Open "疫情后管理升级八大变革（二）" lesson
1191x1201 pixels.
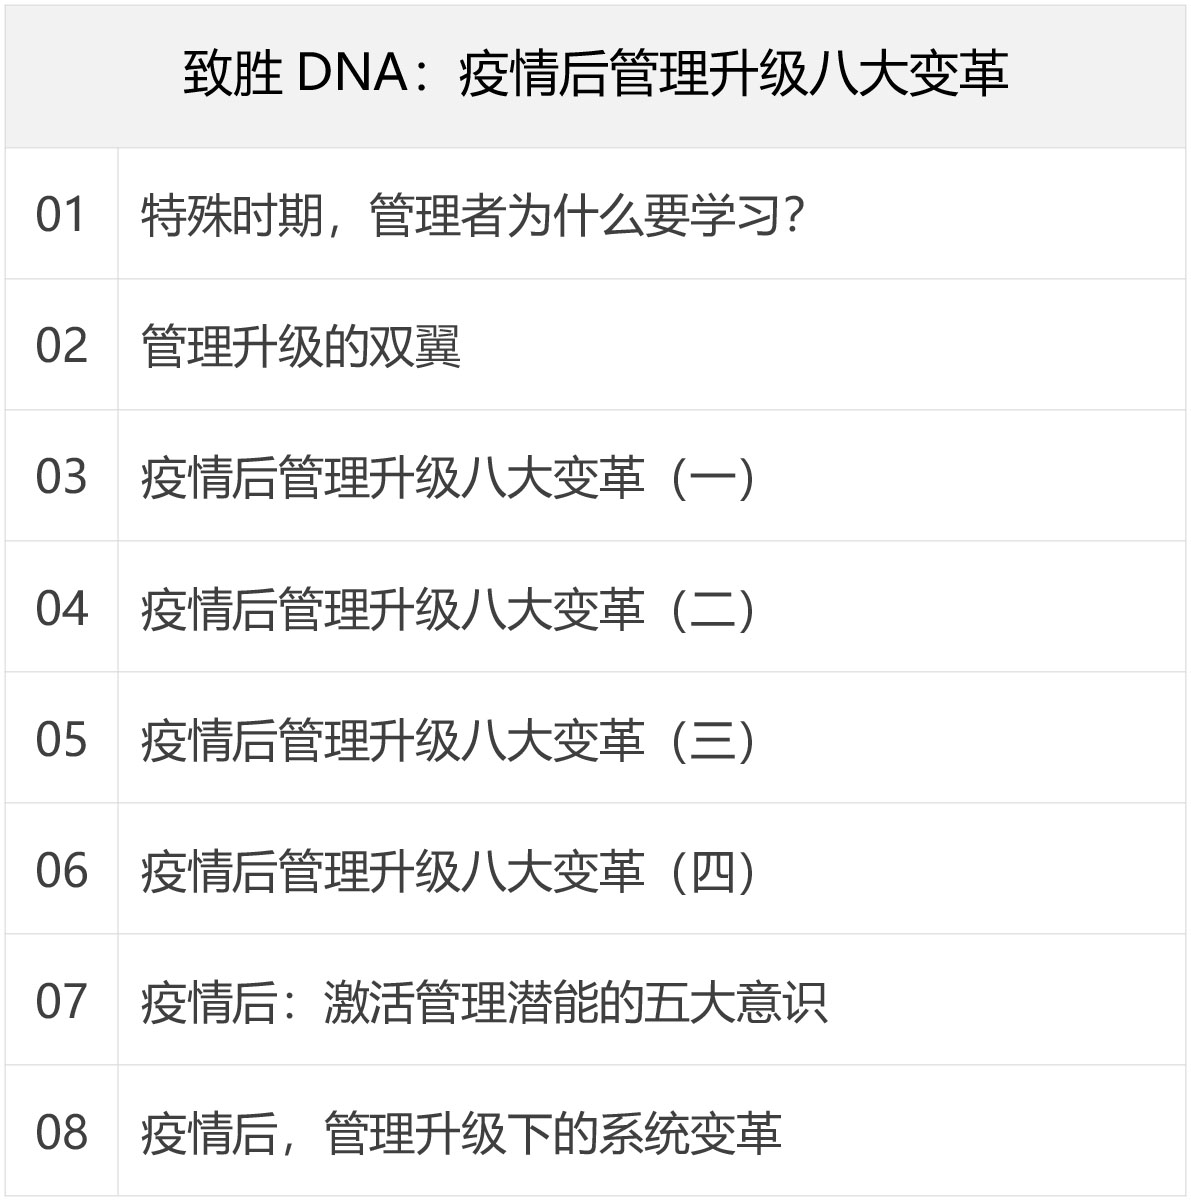(x=448, y=609)
